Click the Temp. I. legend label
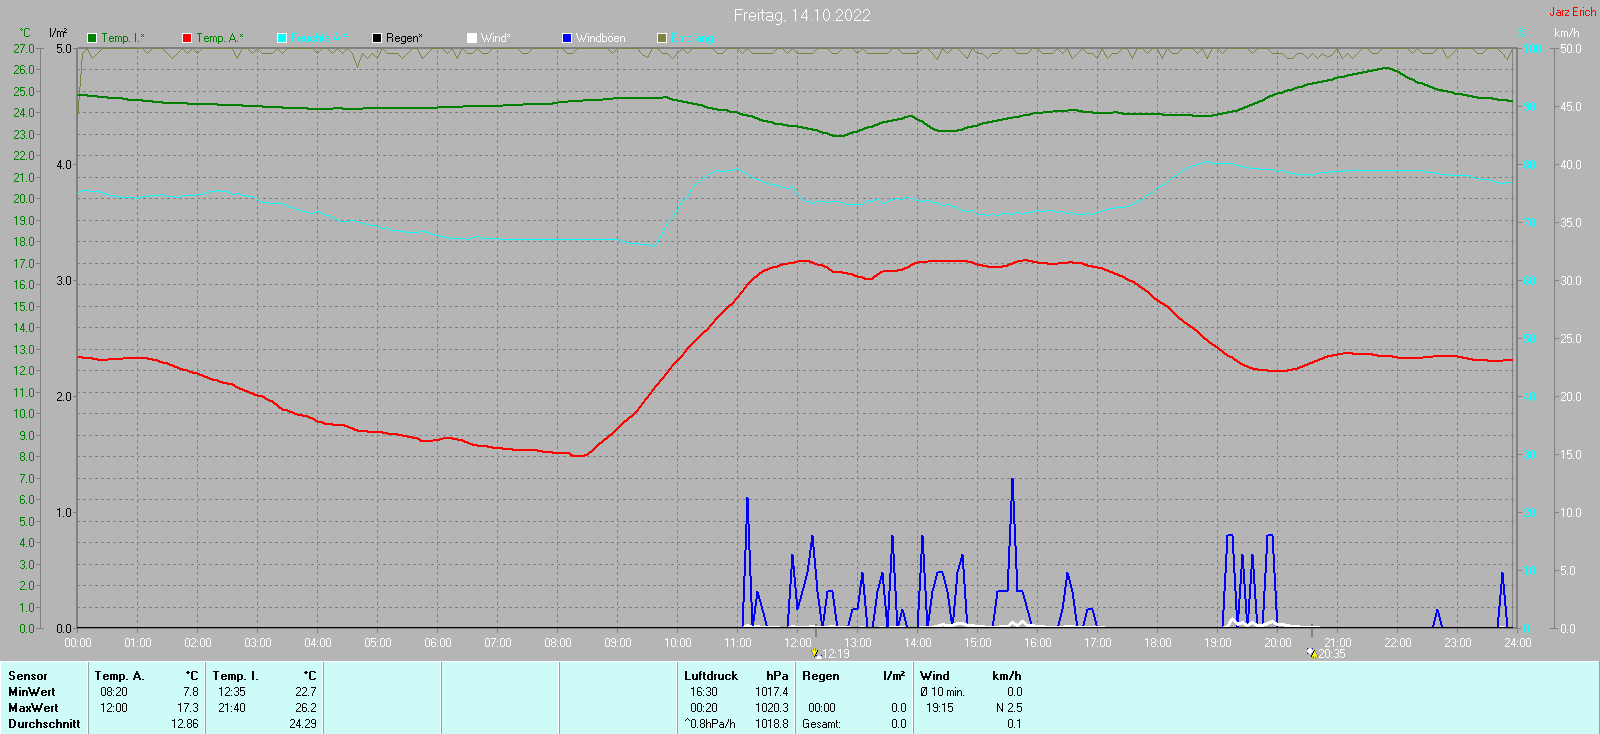 [x=122, y=38]
